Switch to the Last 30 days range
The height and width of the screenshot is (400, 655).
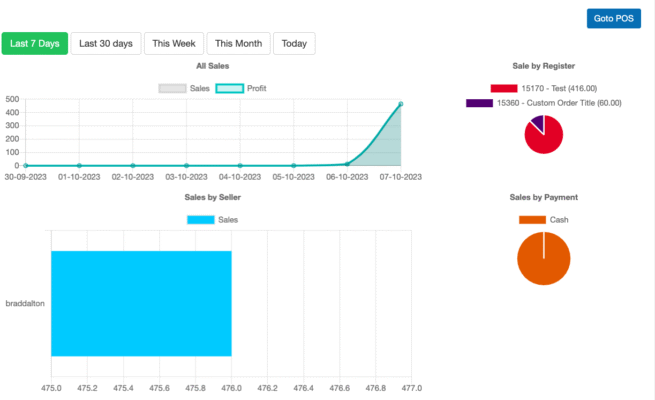pos(106,43)
